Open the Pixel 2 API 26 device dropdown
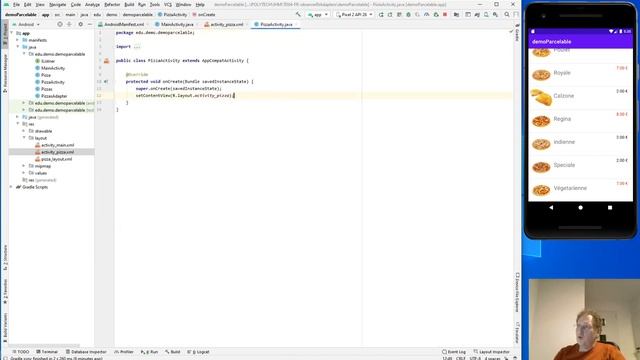This screenshot has height=360, width=640. click(x=354, y=15)
